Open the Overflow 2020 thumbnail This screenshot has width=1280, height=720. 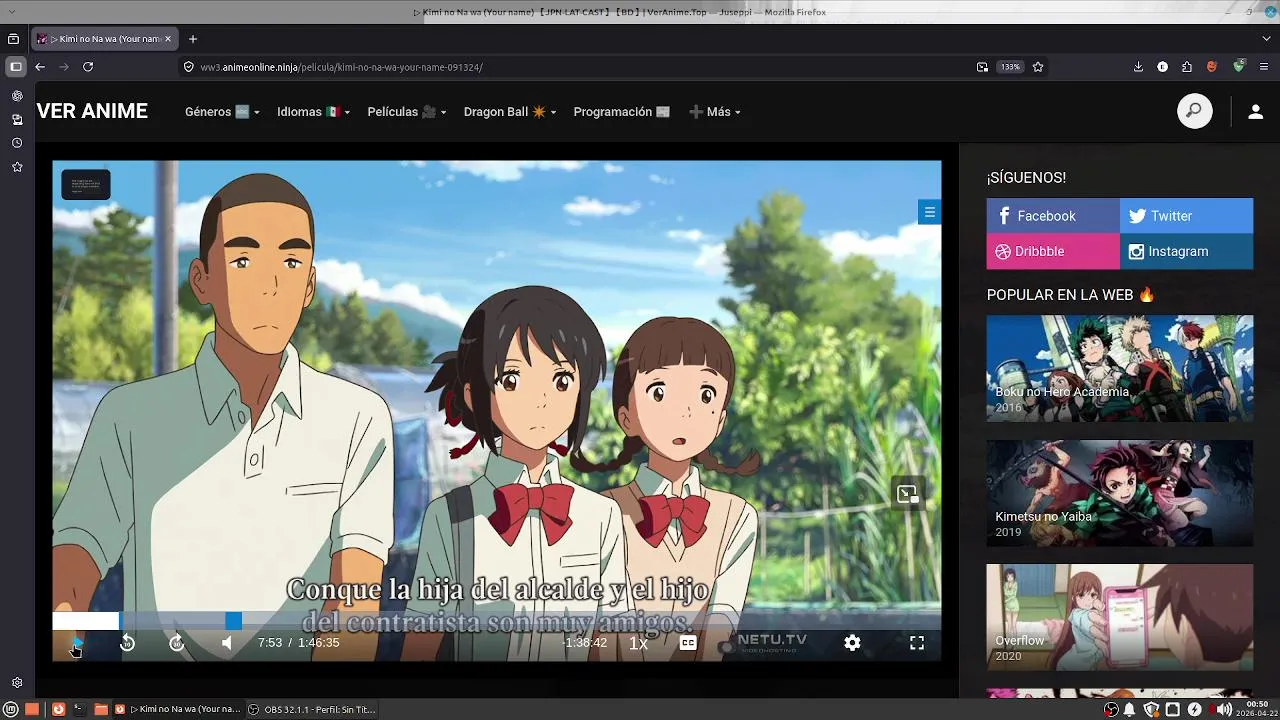pos(1119,617)
